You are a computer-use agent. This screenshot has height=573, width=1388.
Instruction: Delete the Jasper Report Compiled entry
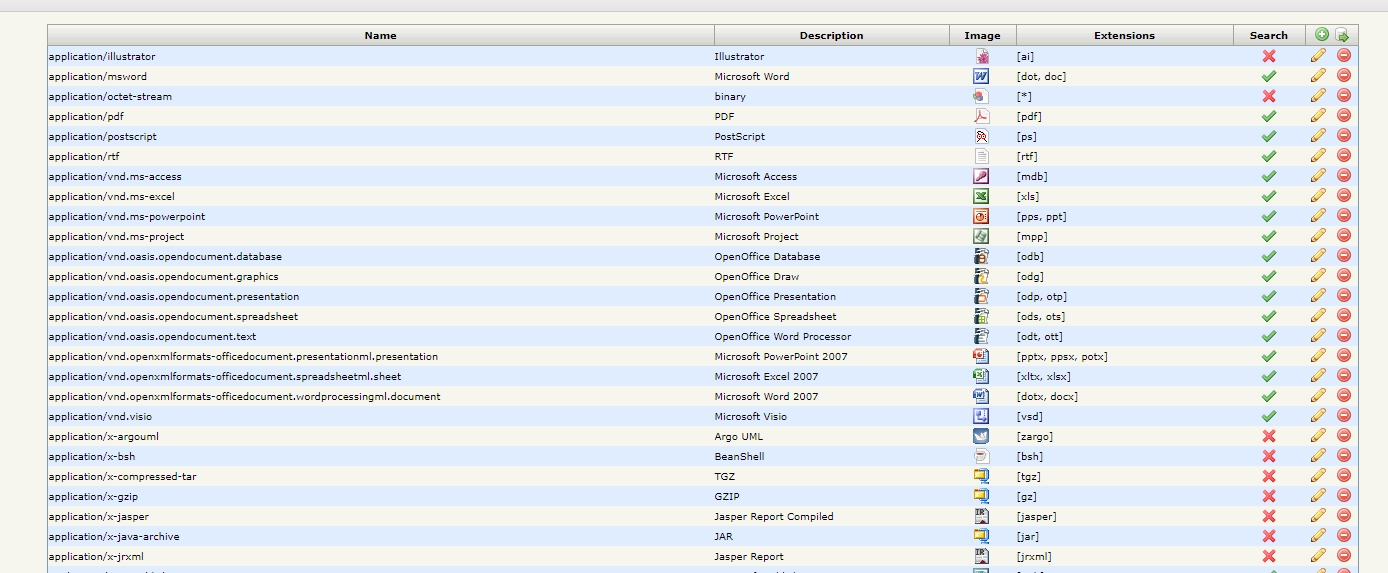pos(1344,516)
